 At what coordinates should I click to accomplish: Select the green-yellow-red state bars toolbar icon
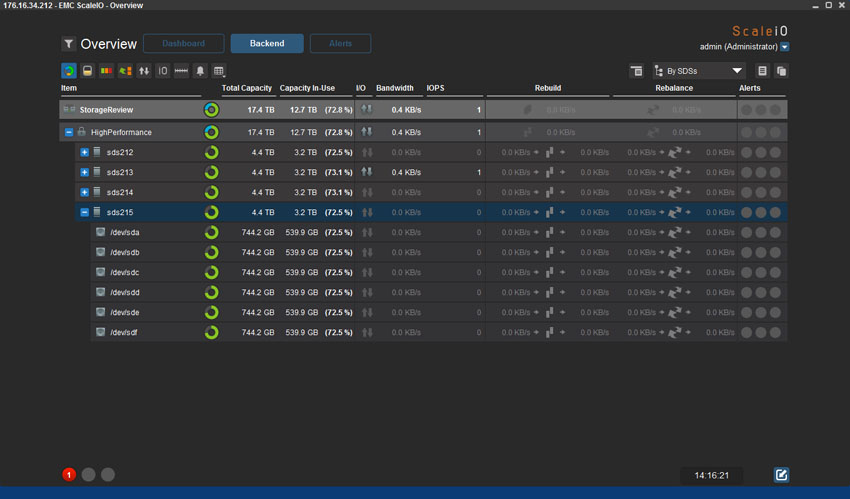tap(106, 71)
